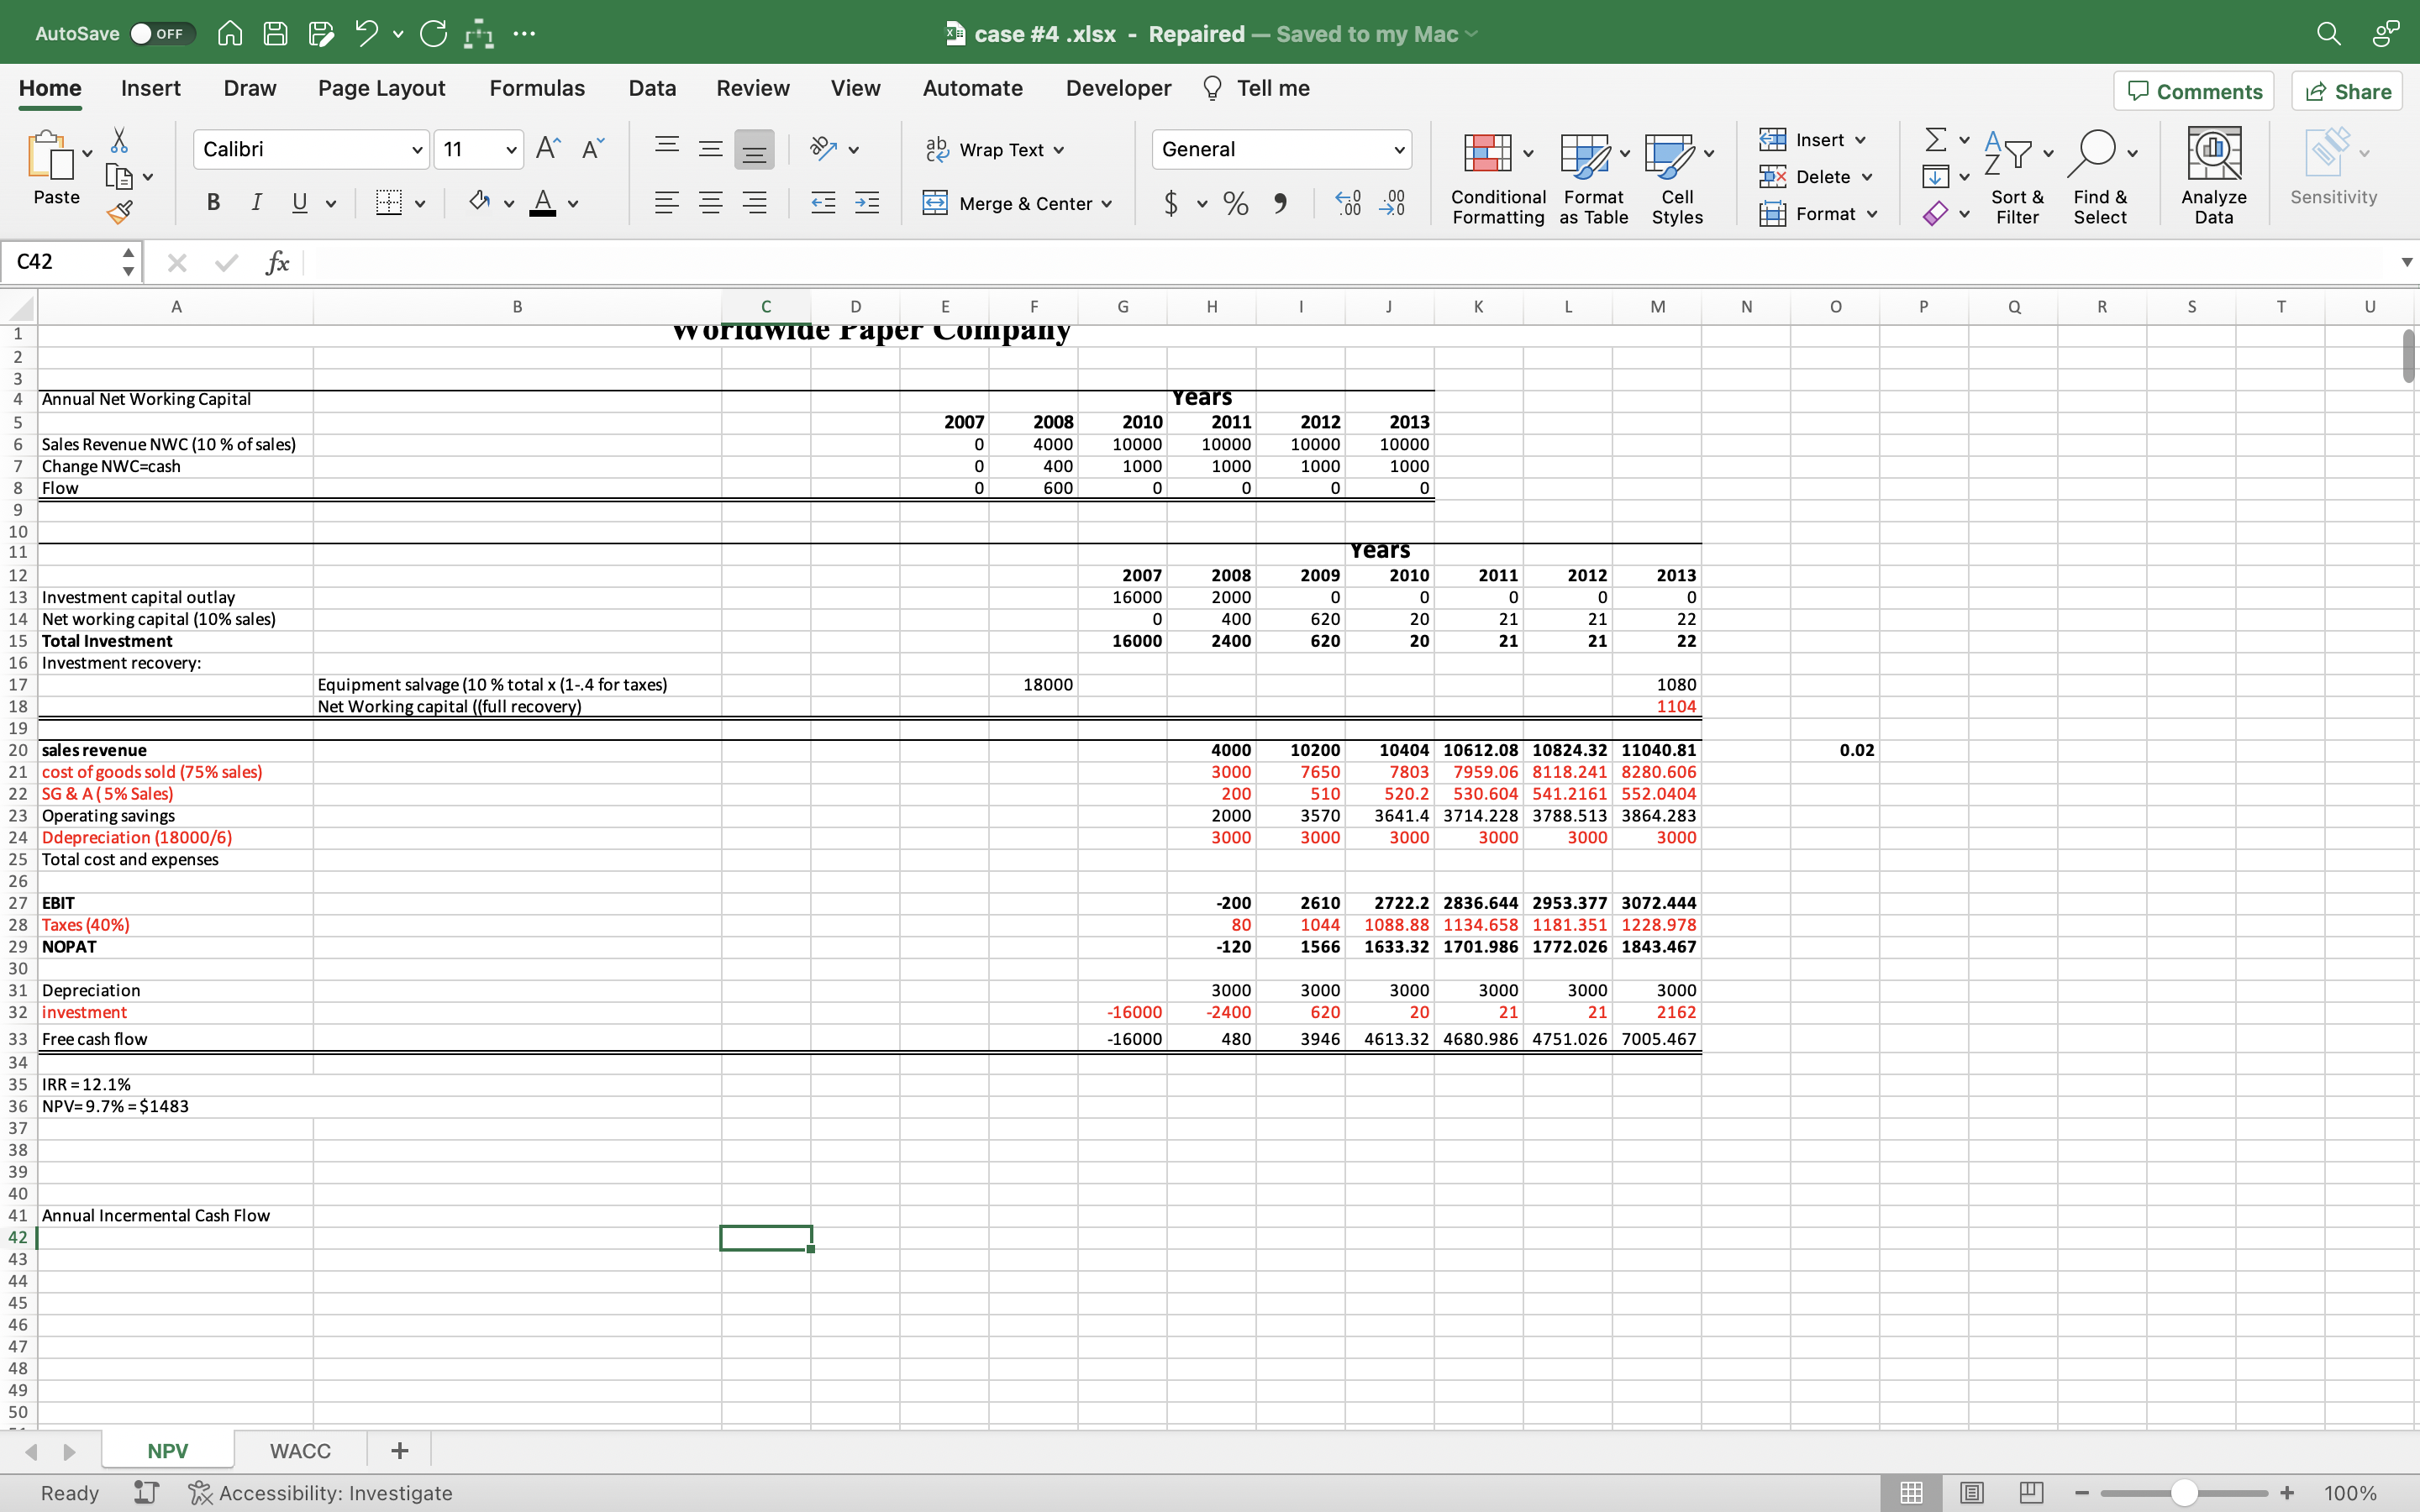Viewport: 2420px width, 1512px height.
Task: Click the Comments button
Action: (x=2194, y=91)
